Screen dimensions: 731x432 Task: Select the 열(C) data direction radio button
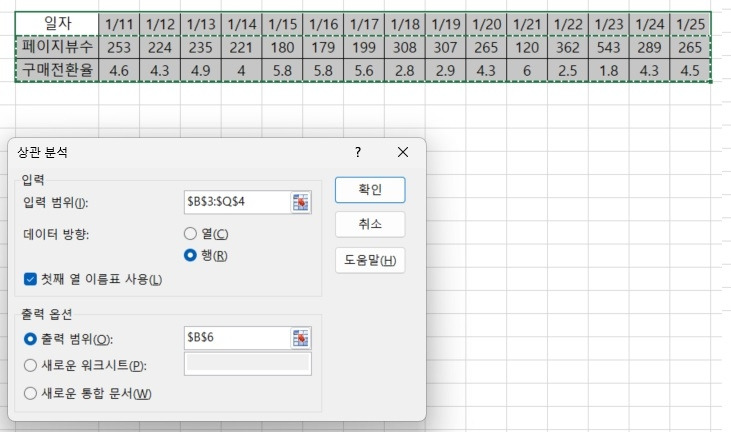(x=190, y=233)
